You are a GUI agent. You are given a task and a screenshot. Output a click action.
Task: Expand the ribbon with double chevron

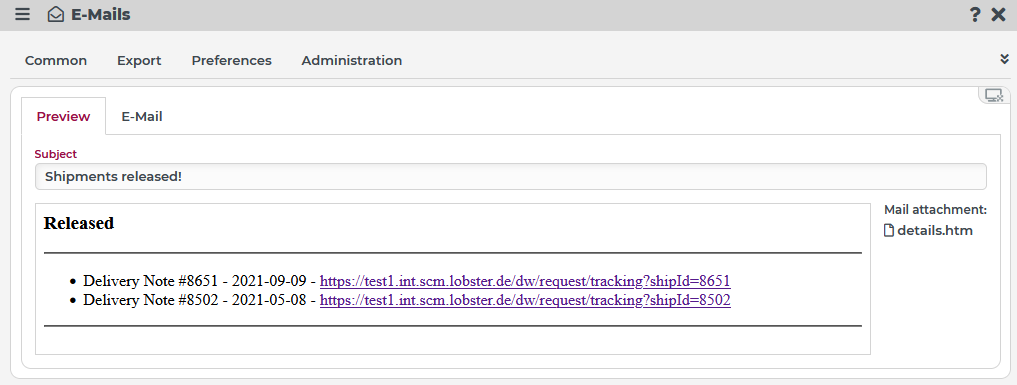(x=1005, y=59)
